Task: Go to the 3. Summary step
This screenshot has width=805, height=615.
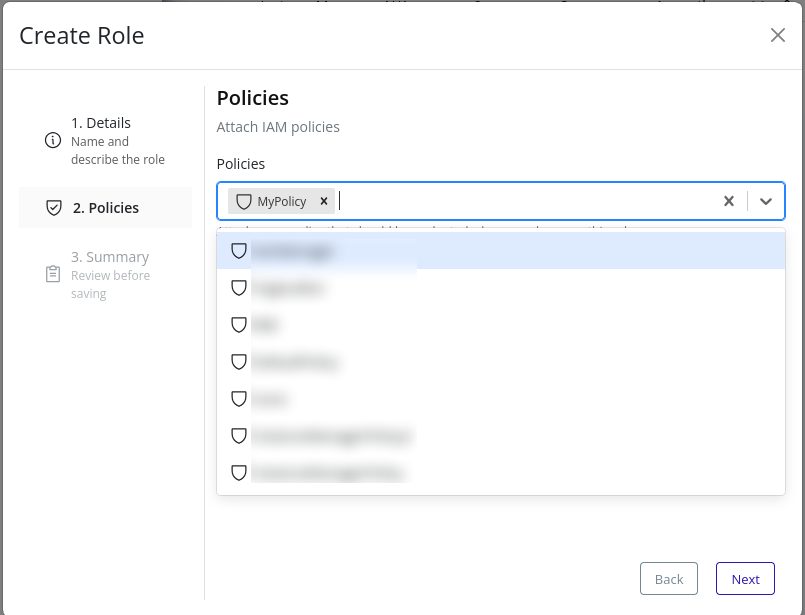Action: 110,256
